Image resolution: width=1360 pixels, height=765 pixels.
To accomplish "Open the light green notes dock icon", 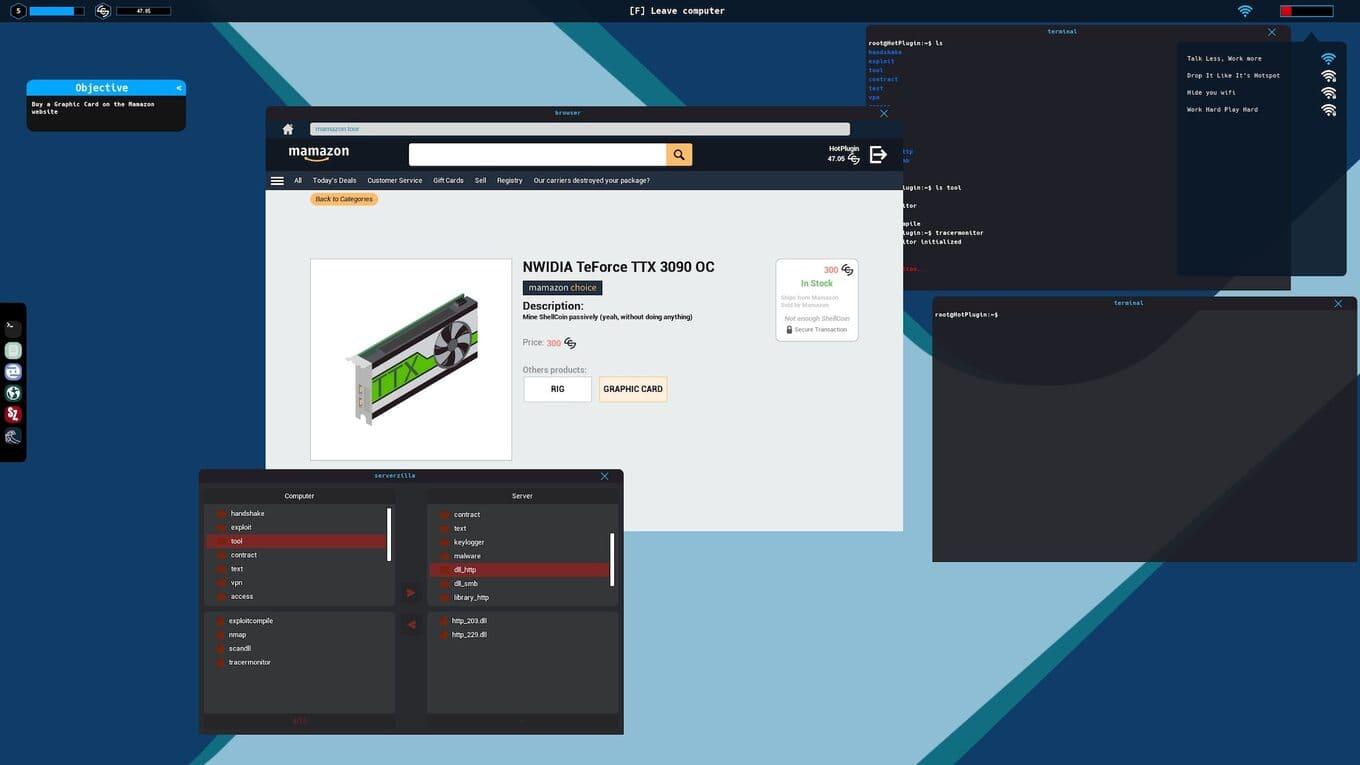I will tap(13, 350).
